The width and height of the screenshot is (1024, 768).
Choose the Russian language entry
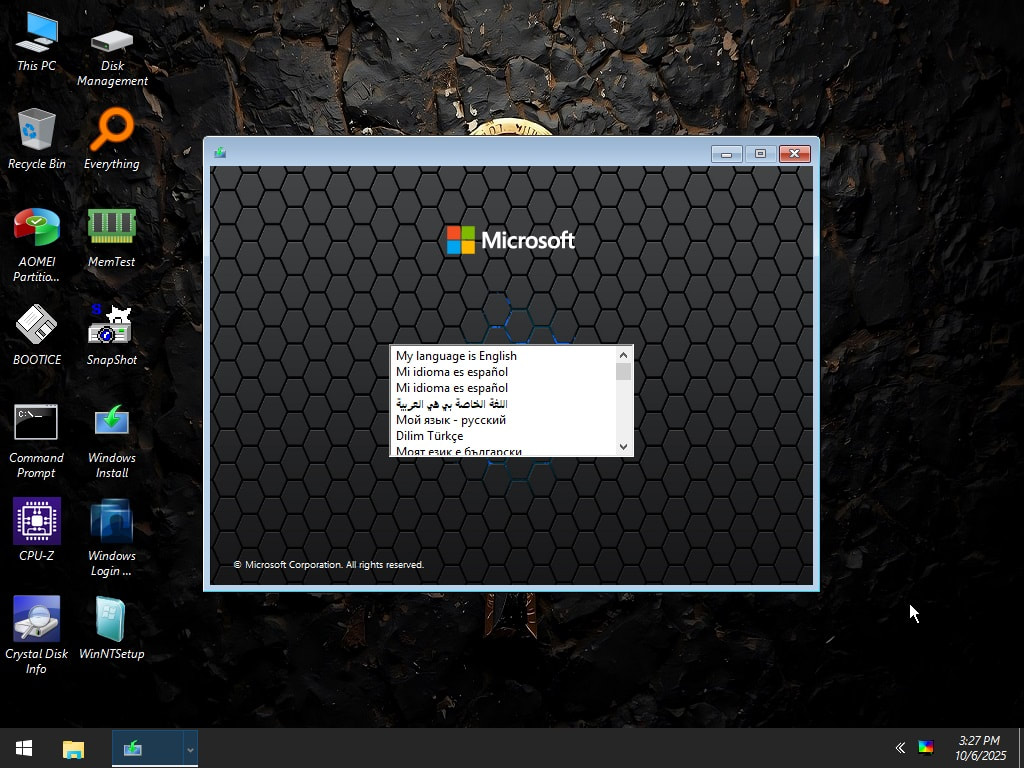click(451, 420)
